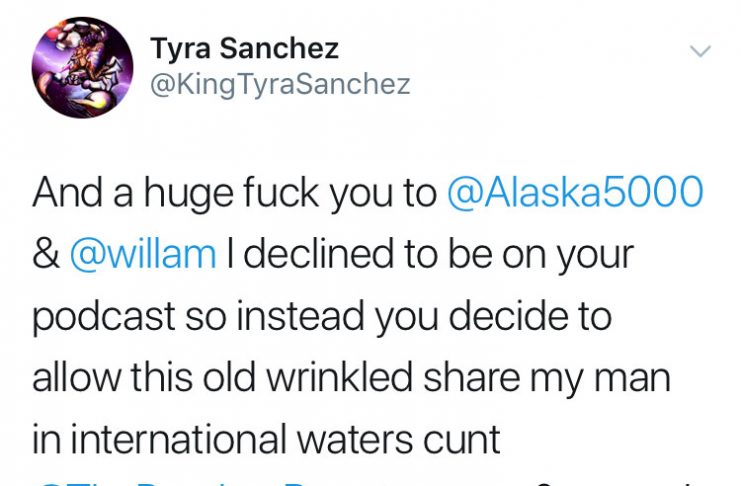Open the cut-off blue mention at the bottom
The width and height of the screenshot is (741, 486).
coord(189,483)
